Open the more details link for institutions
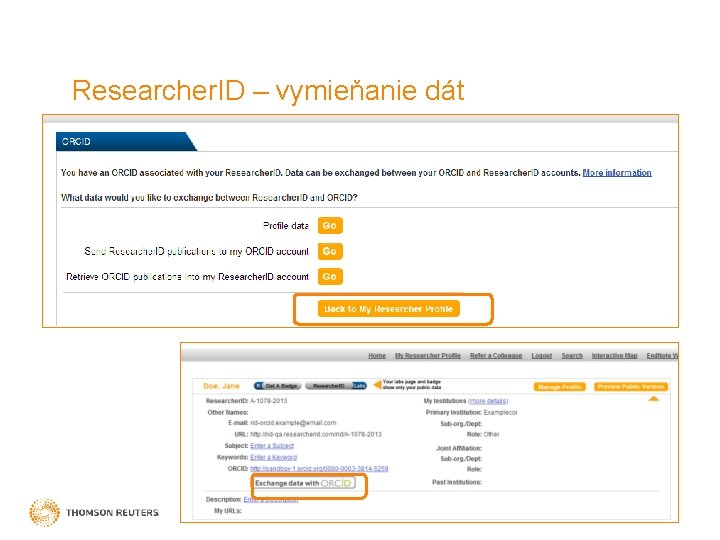720x540 pixels. coord(488,401)
